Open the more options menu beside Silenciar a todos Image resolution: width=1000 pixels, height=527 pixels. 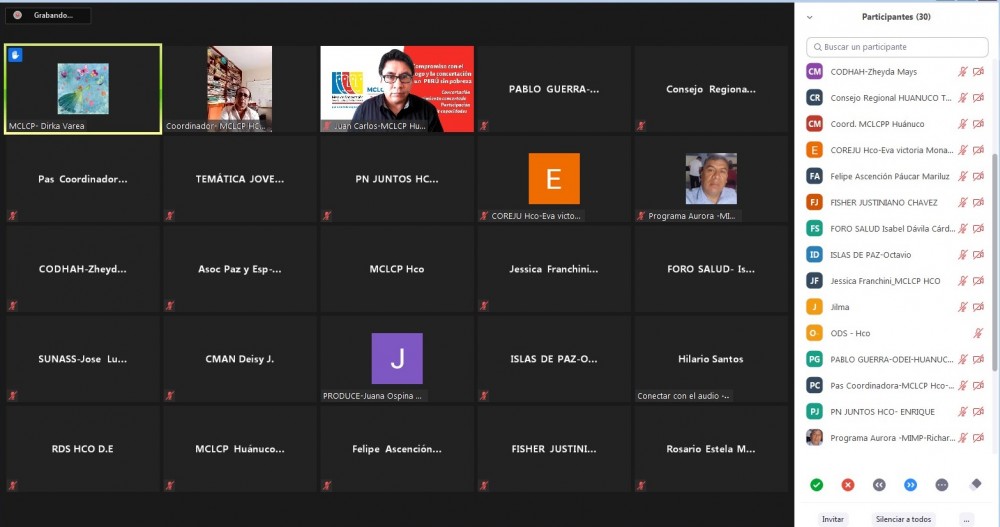[965, 519]
